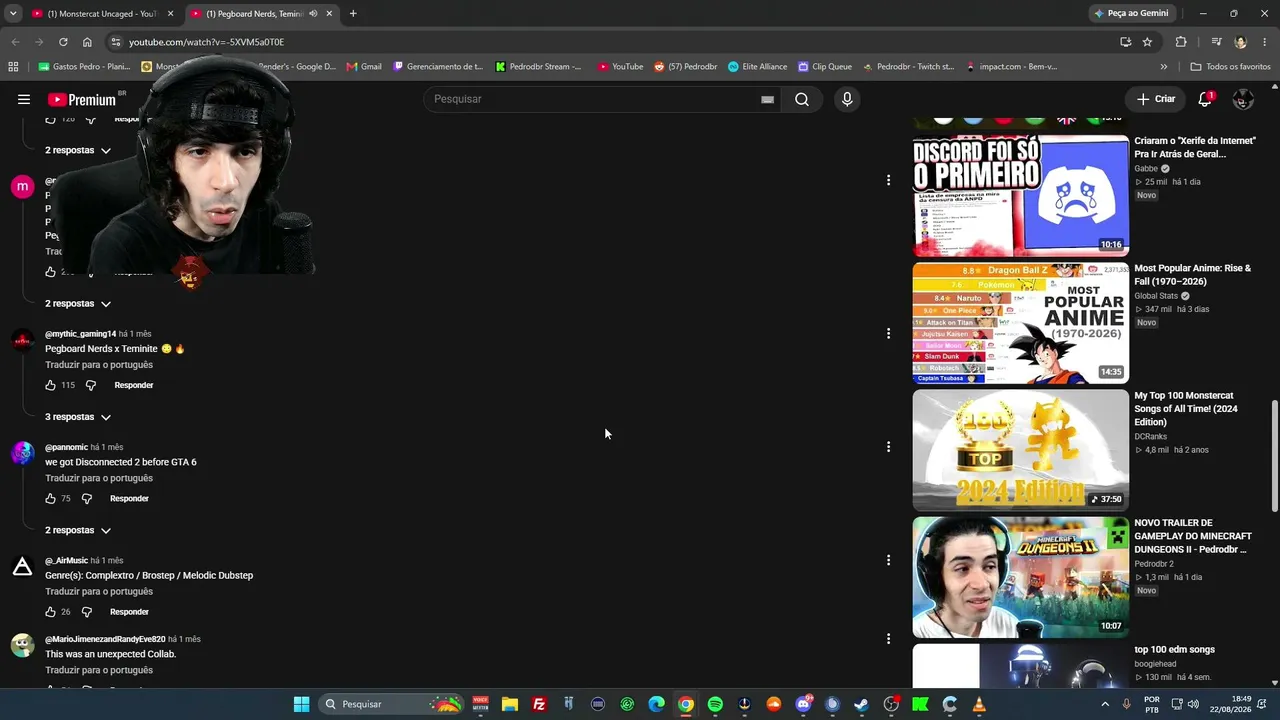Open the on-screen keyboard in search box
This screenshot has width=1280, height=720.
(x=767, y=100)
